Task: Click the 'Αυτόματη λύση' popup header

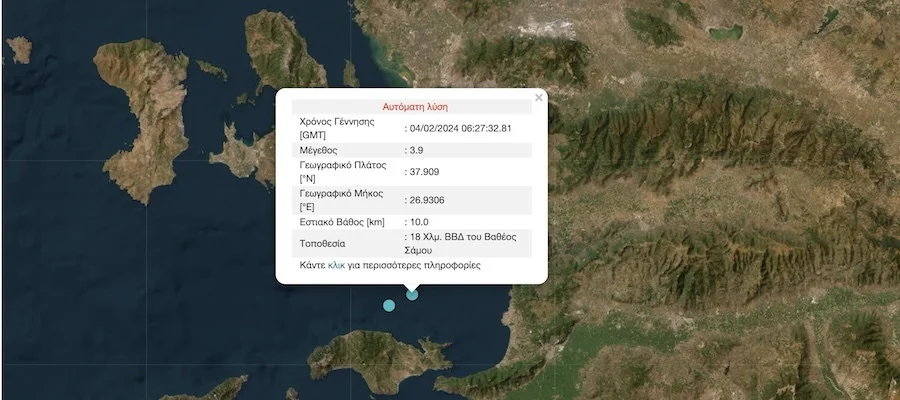Action: pyautogui.click(x=415, y=106)
